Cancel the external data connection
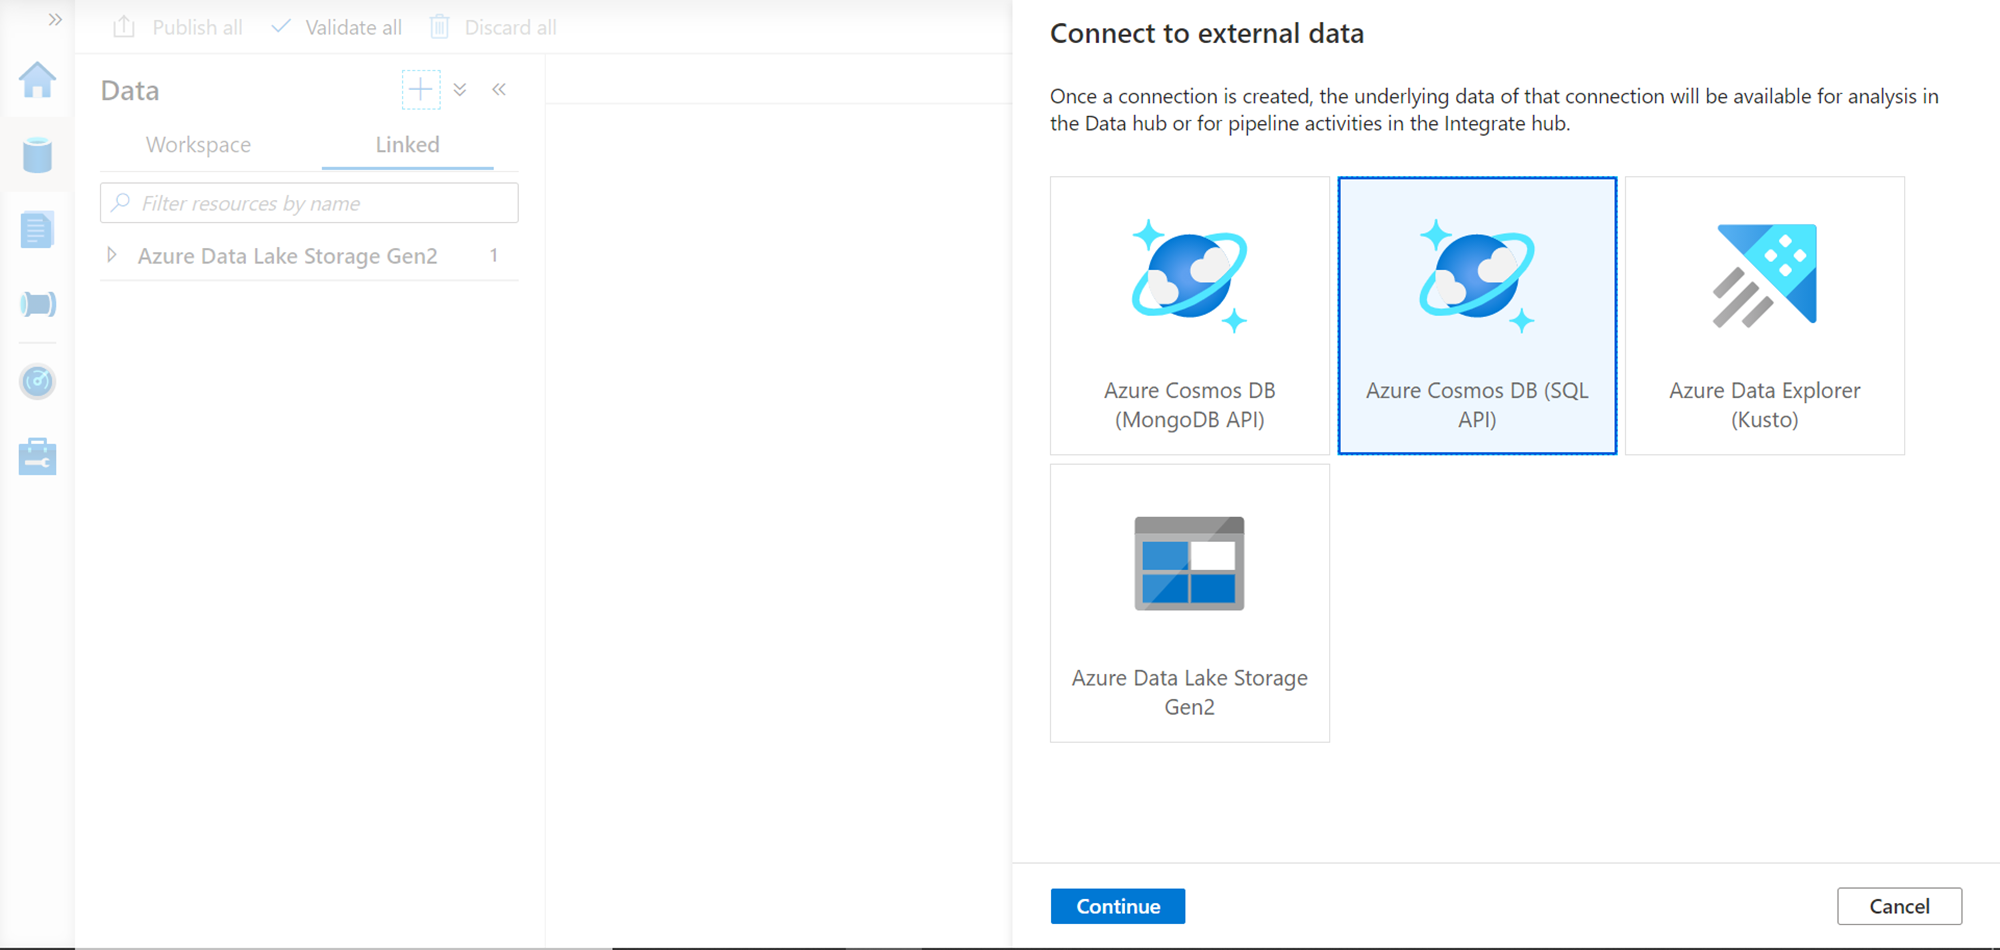The image size is (2000, 950). [1899, 906]
